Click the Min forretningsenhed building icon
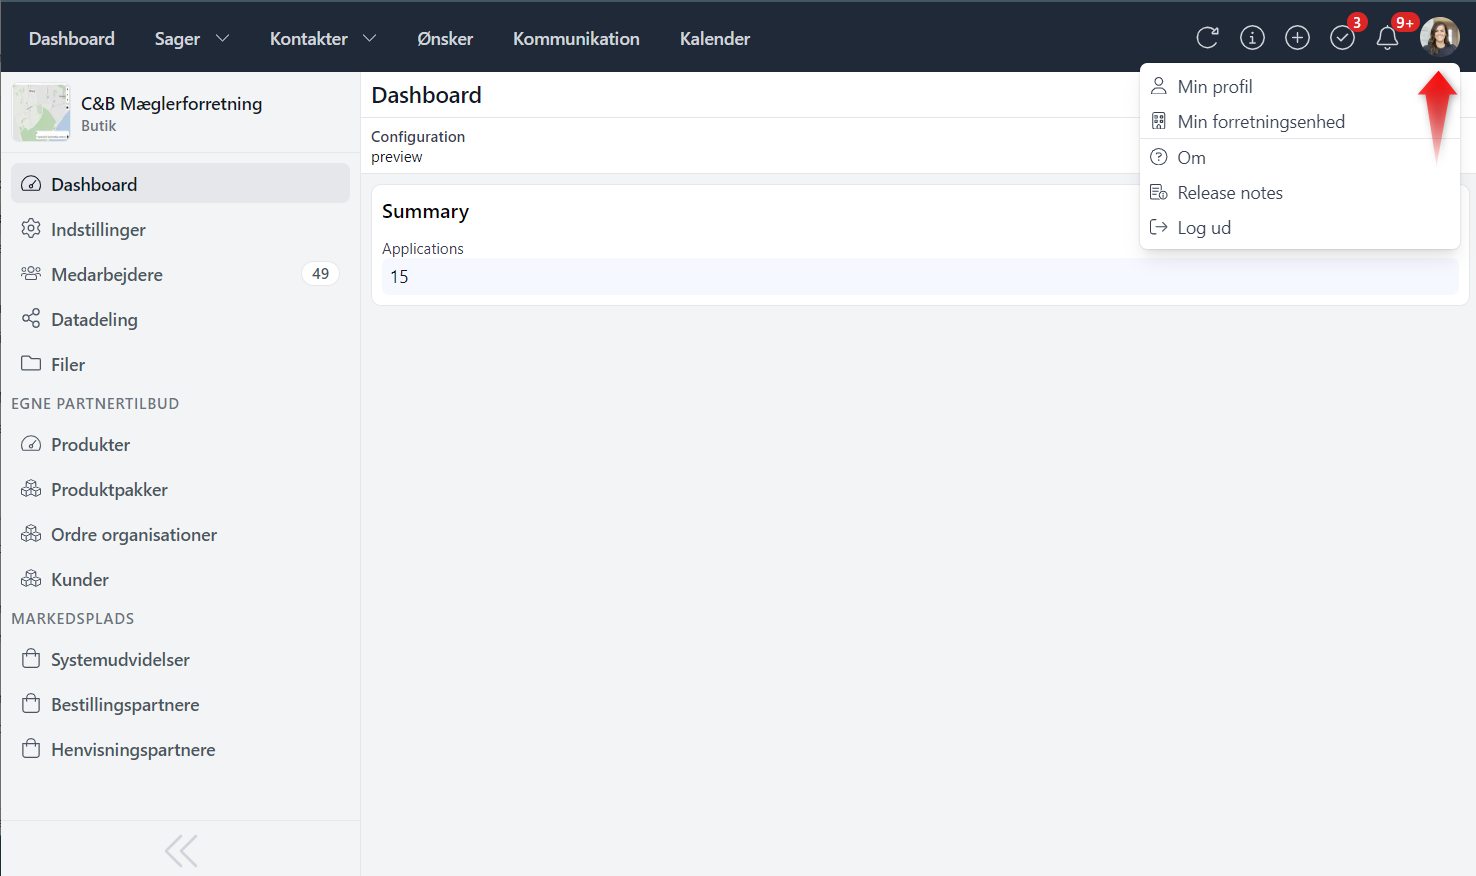Screen dimensions: 1476x876 1159,121
